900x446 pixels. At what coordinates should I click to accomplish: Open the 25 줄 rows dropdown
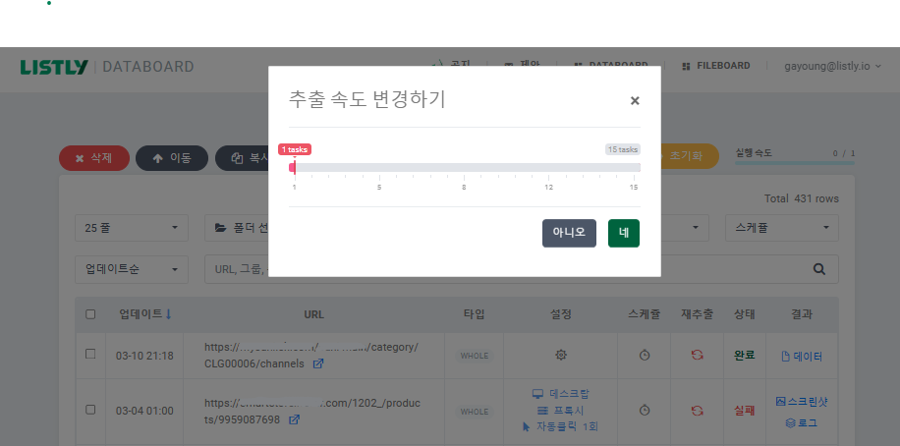tap(131, 228)
